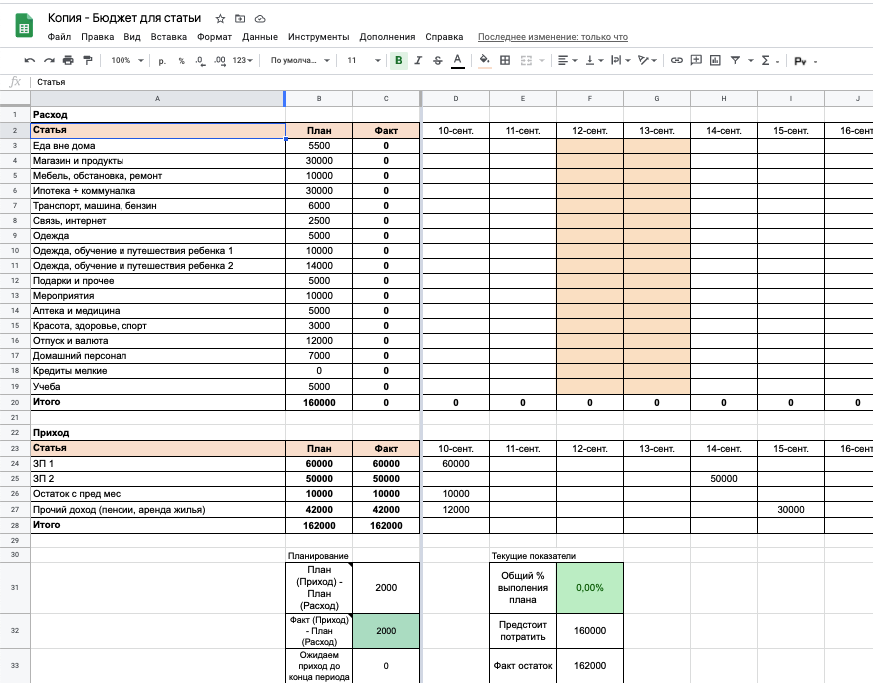This screenshot has width=873, height=683.
Task: Select column F header
Action: point(590,99)
